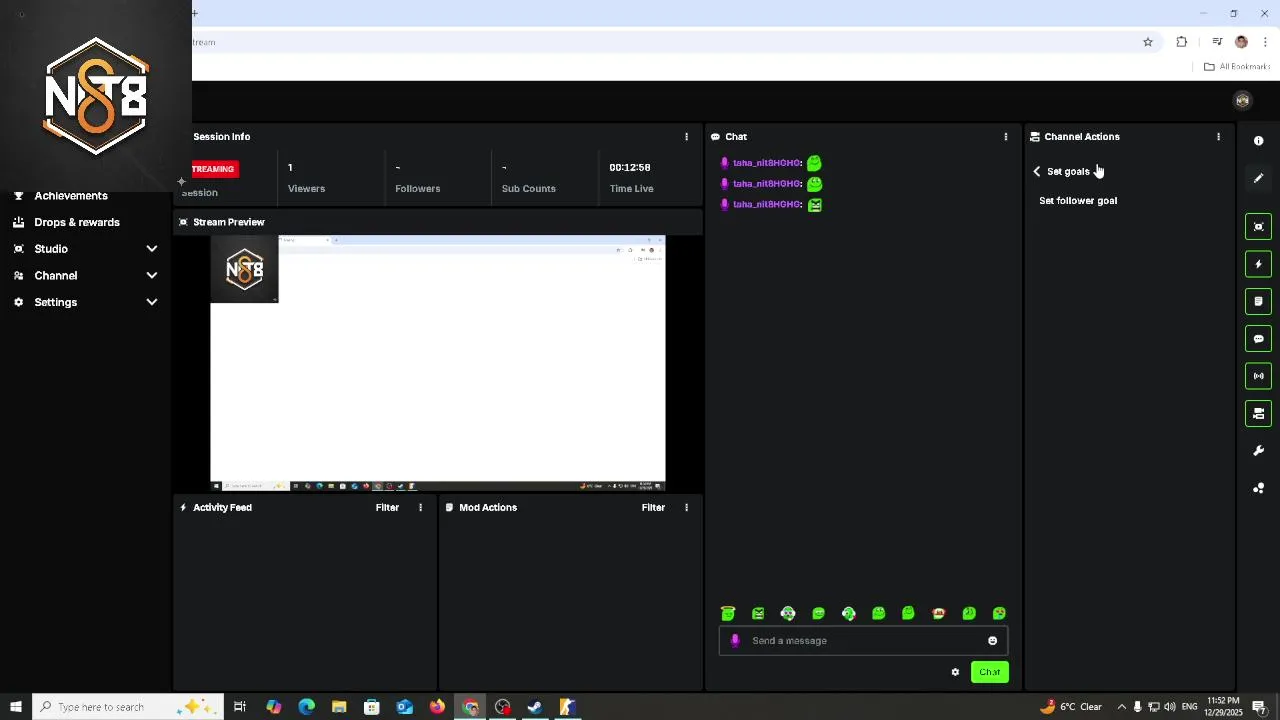Open Firefox from the Windows taskbar
Viewport: 1280px width, 720px height.
(437, 707)
